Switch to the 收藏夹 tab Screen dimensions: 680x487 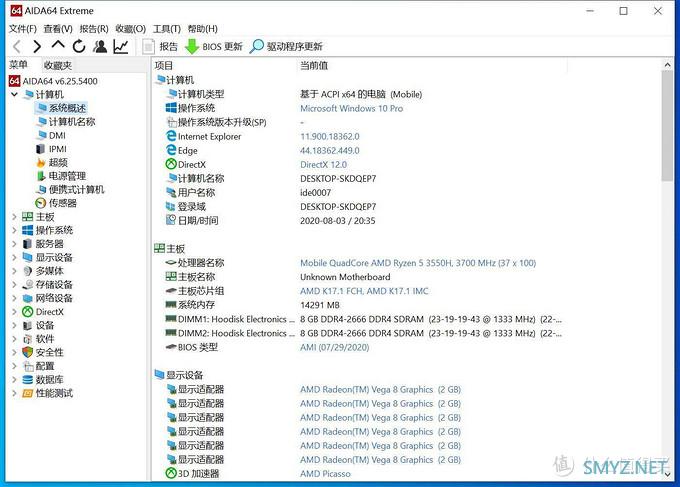[58, 65]
